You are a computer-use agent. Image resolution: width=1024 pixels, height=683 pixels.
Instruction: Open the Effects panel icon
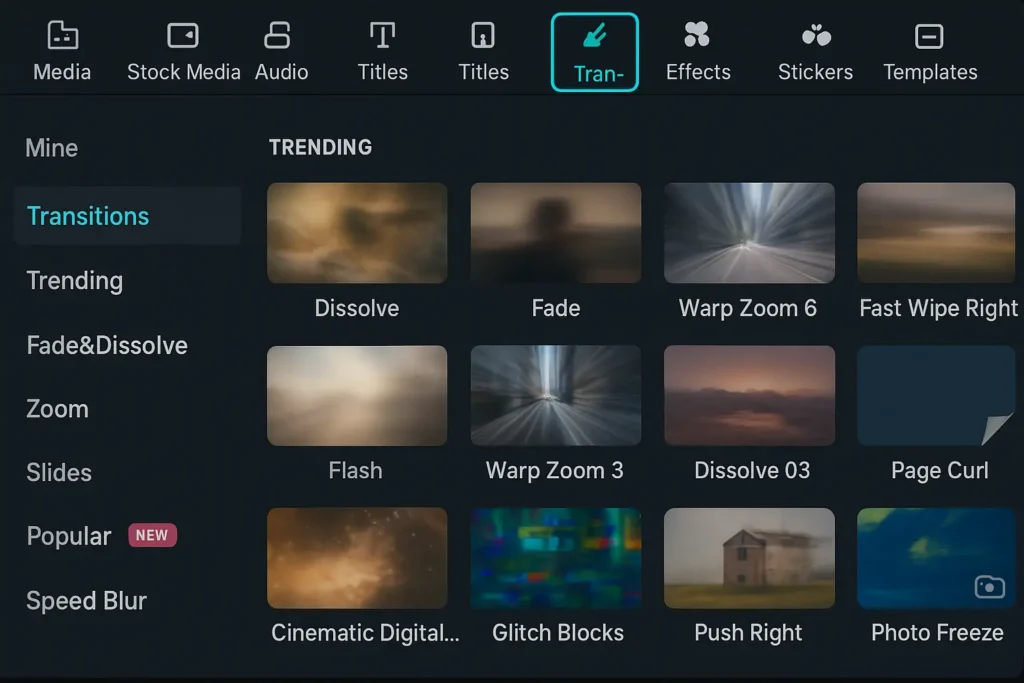click(x=697, y=37)
